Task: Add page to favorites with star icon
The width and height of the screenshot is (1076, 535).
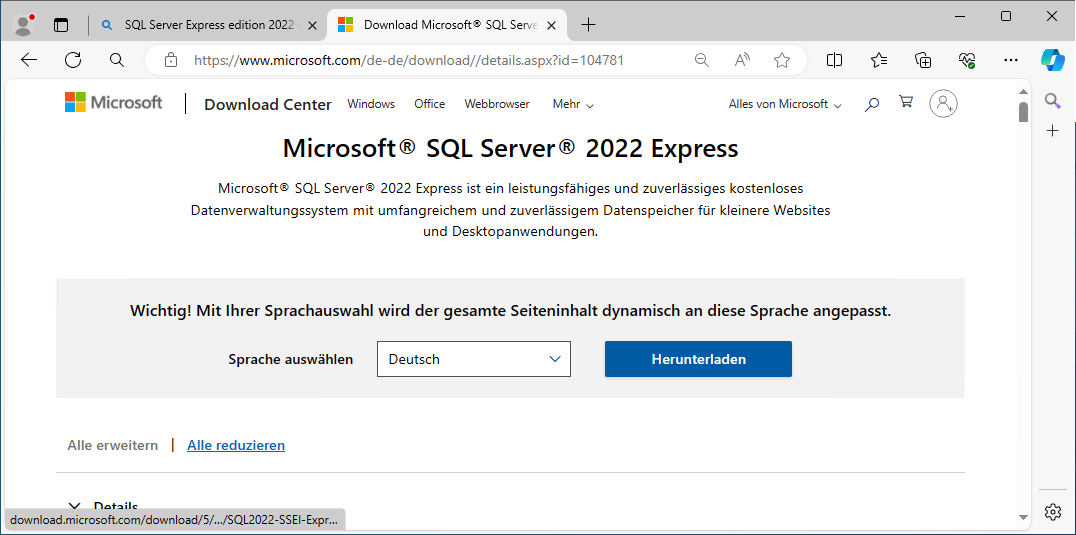Action: point(782,60)
